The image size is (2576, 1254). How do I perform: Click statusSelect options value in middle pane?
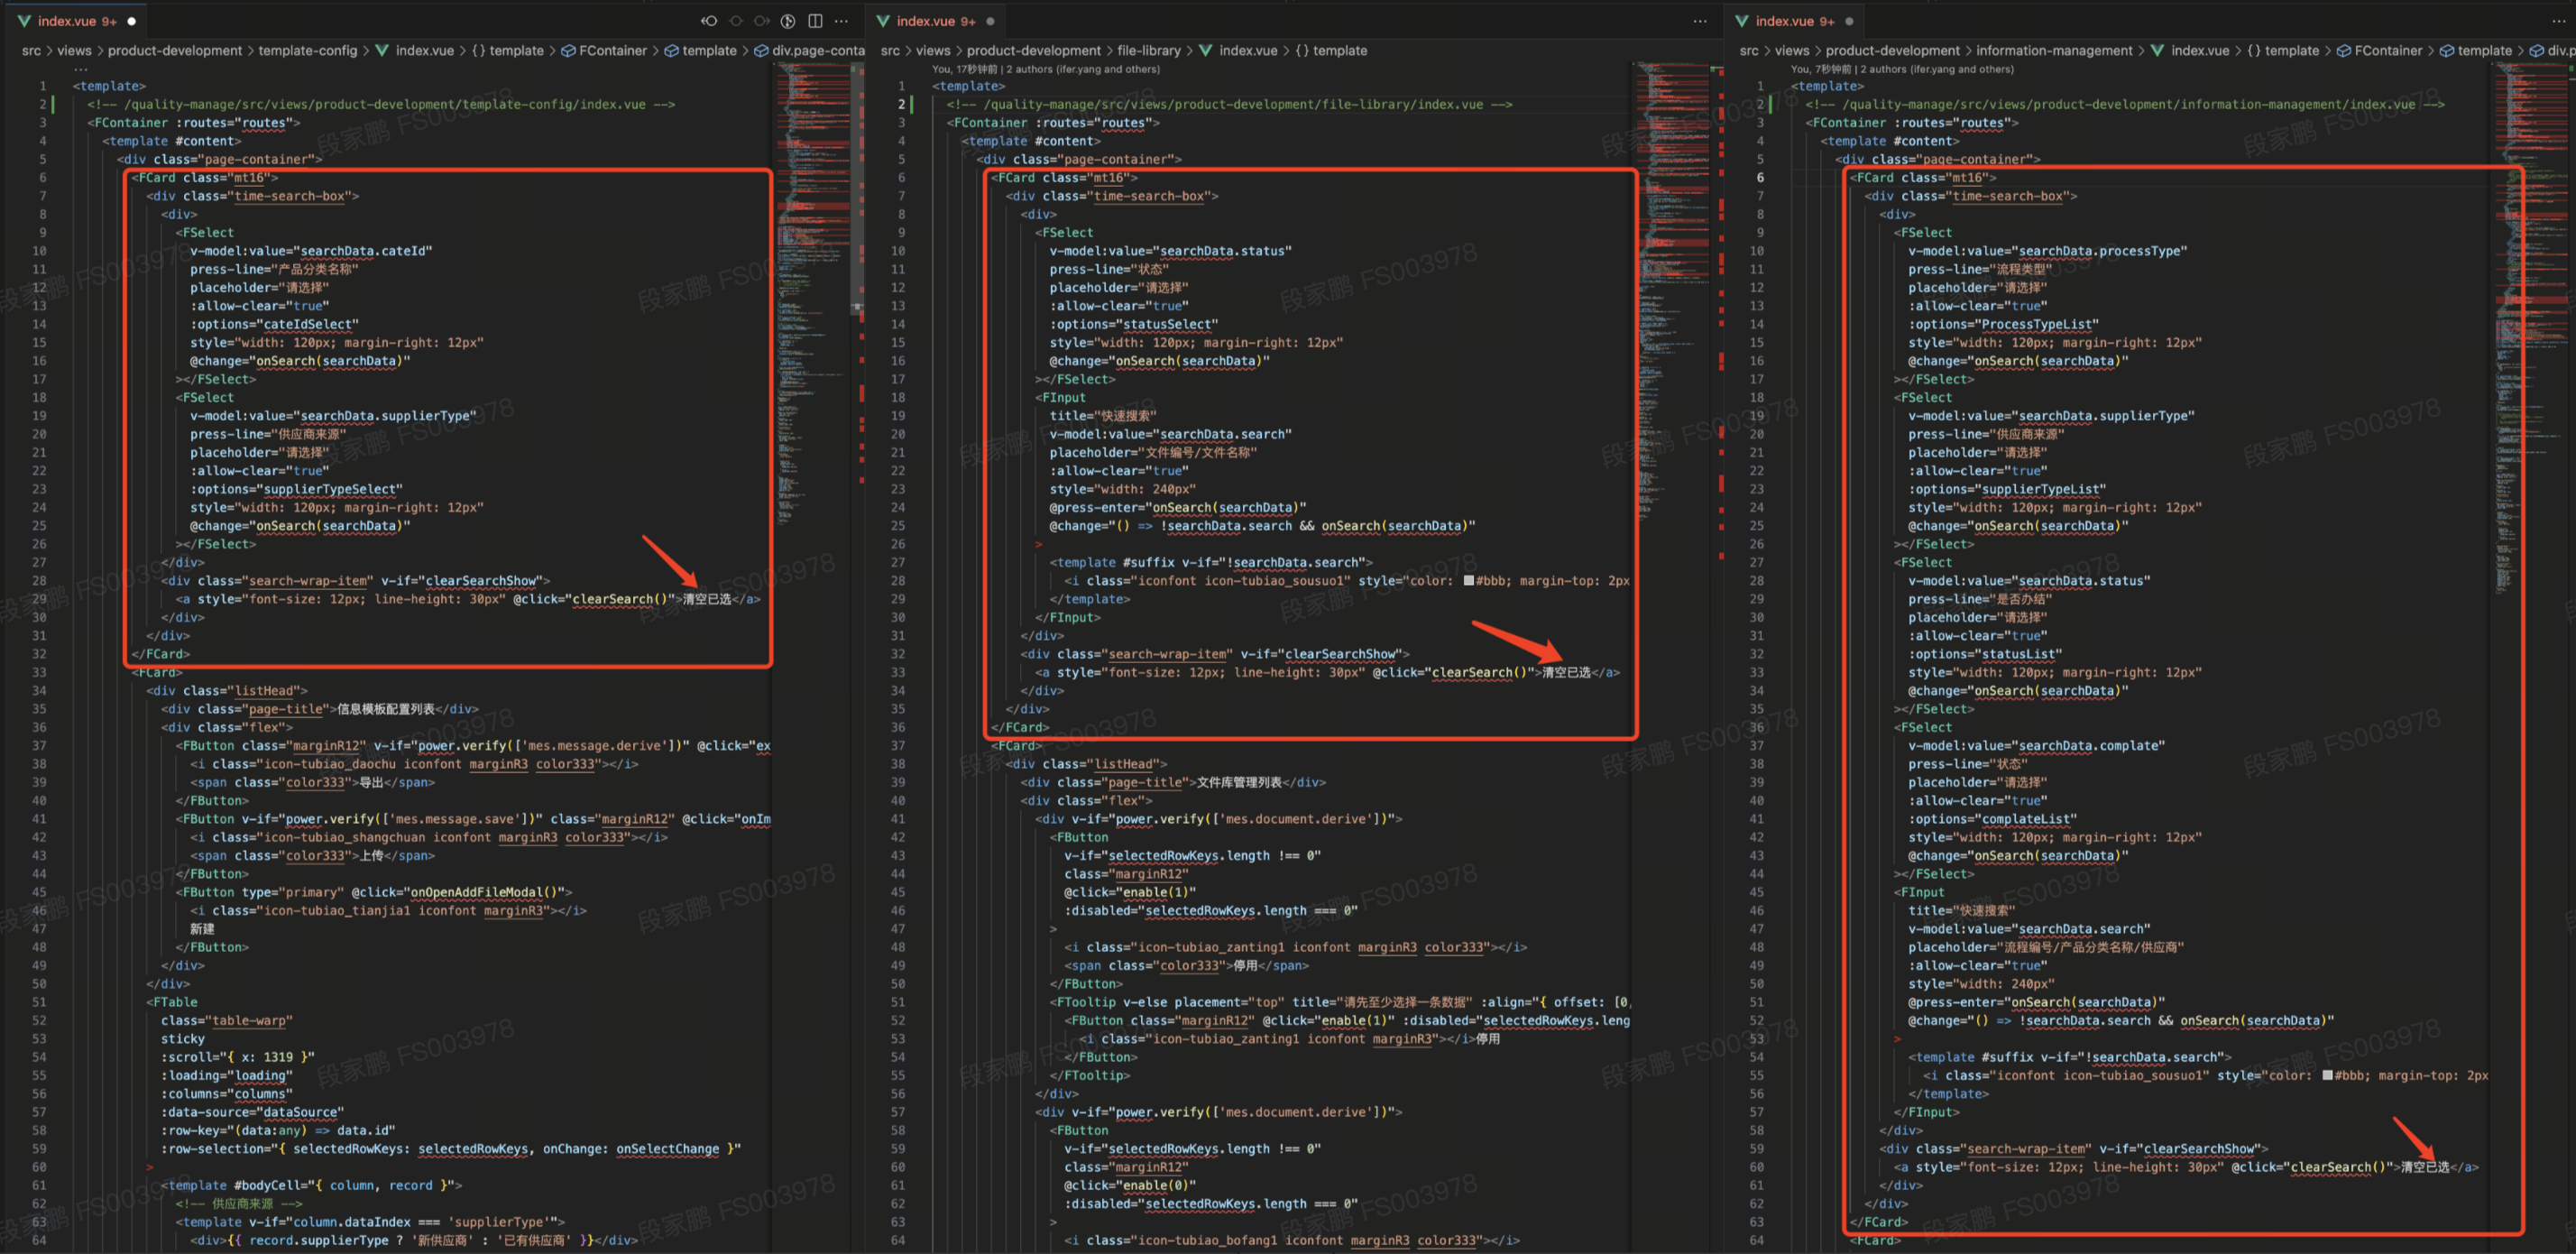(x=1166, y=324)
